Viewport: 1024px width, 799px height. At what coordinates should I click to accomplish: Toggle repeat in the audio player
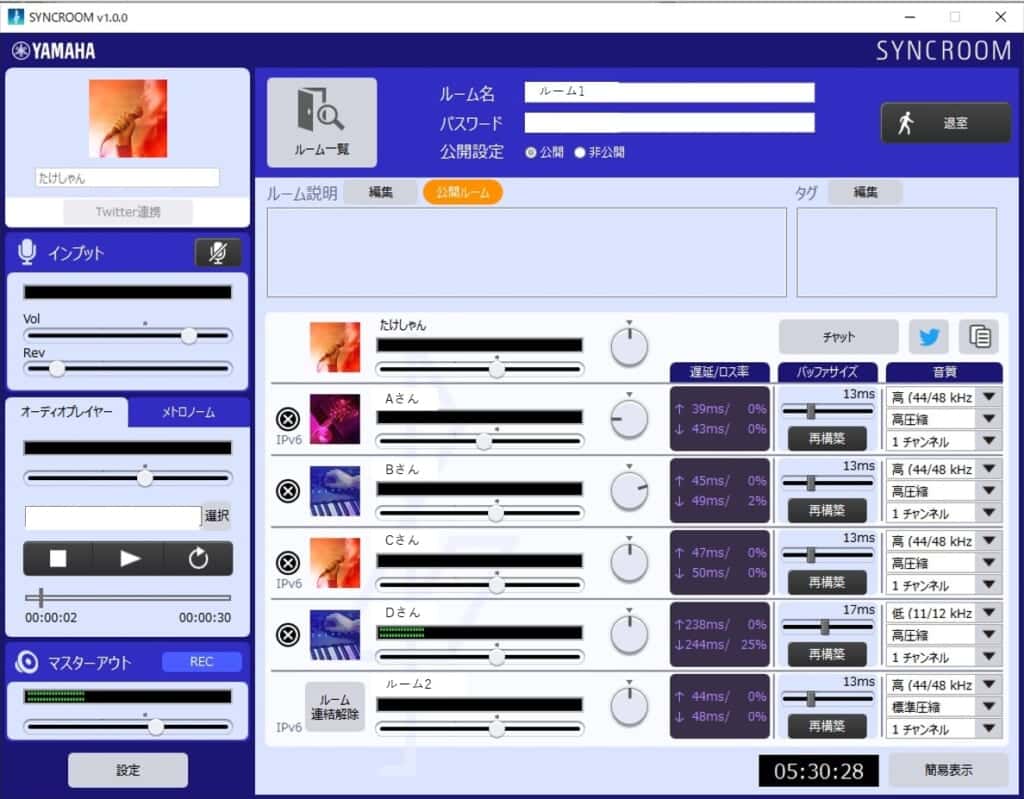pyautogui.click(x=199, y=559)
